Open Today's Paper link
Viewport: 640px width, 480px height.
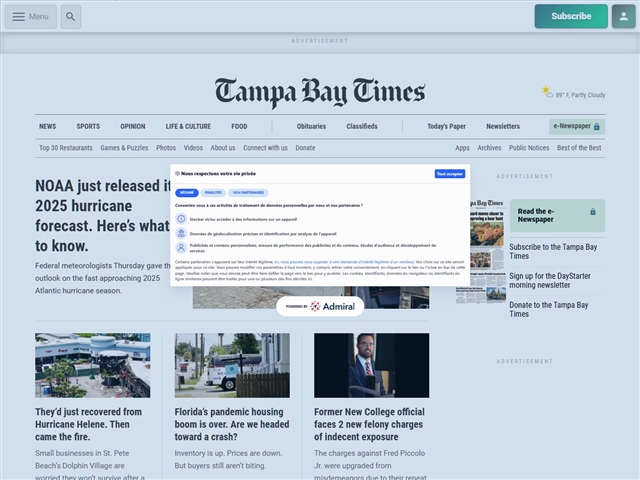tap(446, 127)
